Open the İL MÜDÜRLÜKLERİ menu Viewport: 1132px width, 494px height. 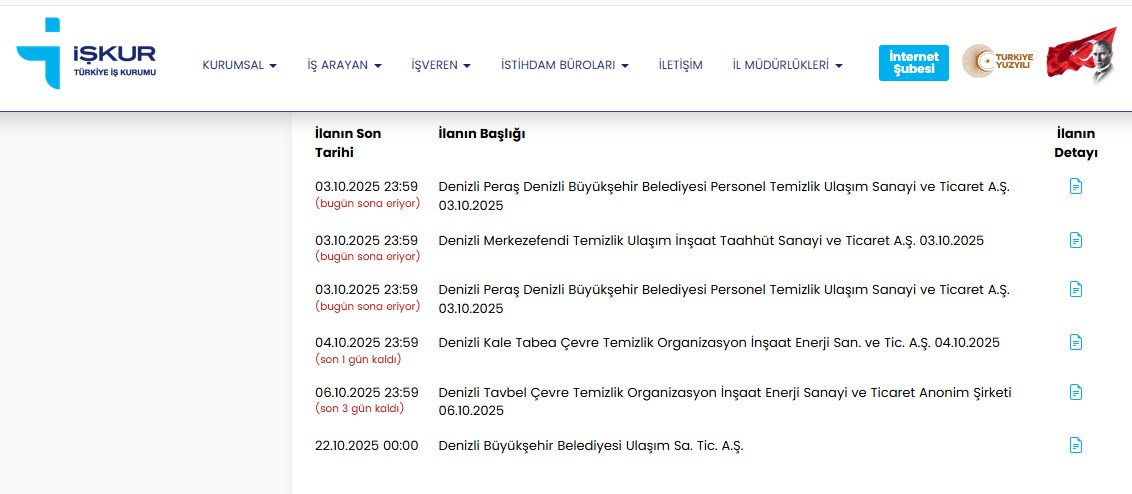pos(787,65)
